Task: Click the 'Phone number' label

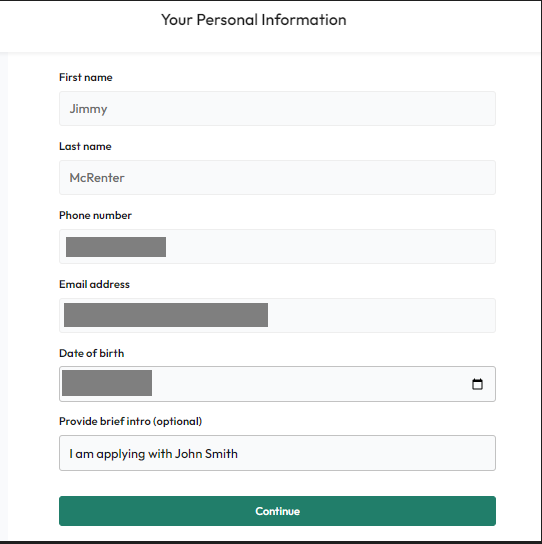Action: [95, 215]
